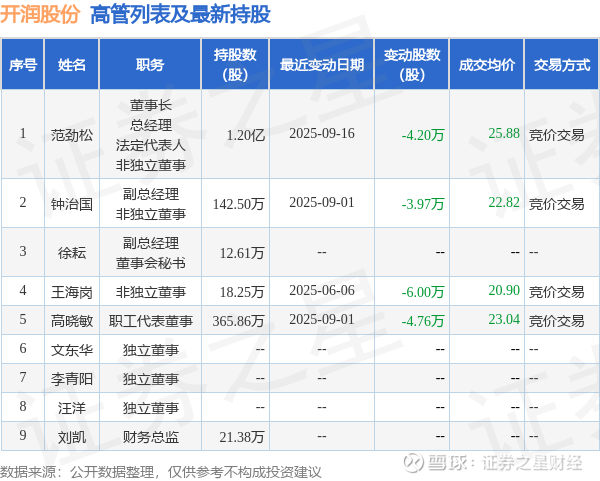Click the average price 20.90
This screenshot has height=481, width=600.
coord(504,290)
